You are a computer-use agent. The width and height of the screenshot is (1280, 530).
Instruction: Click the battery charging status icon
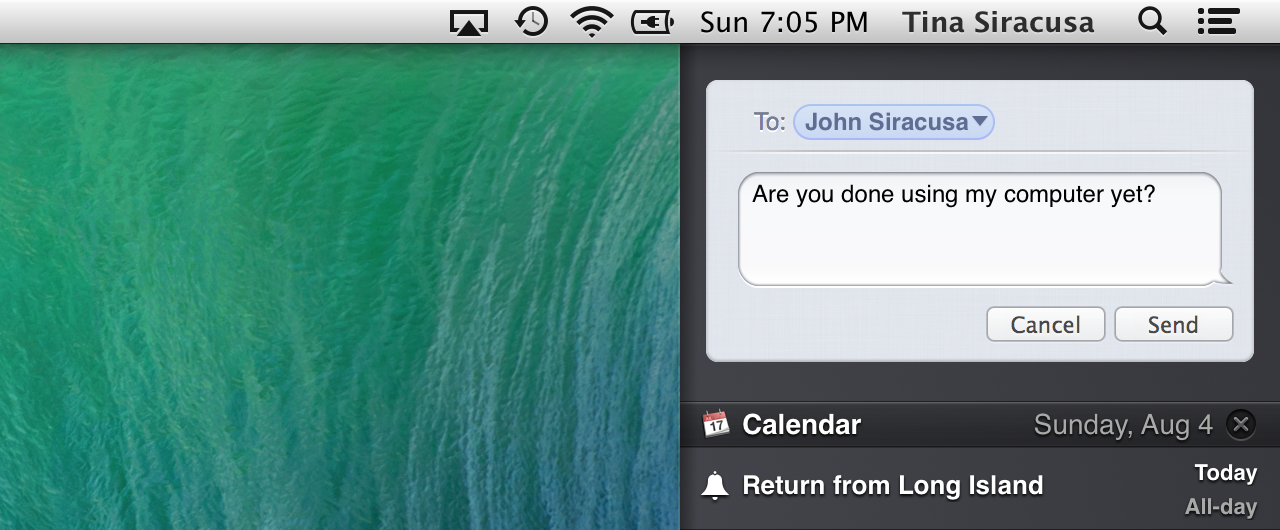653,22
